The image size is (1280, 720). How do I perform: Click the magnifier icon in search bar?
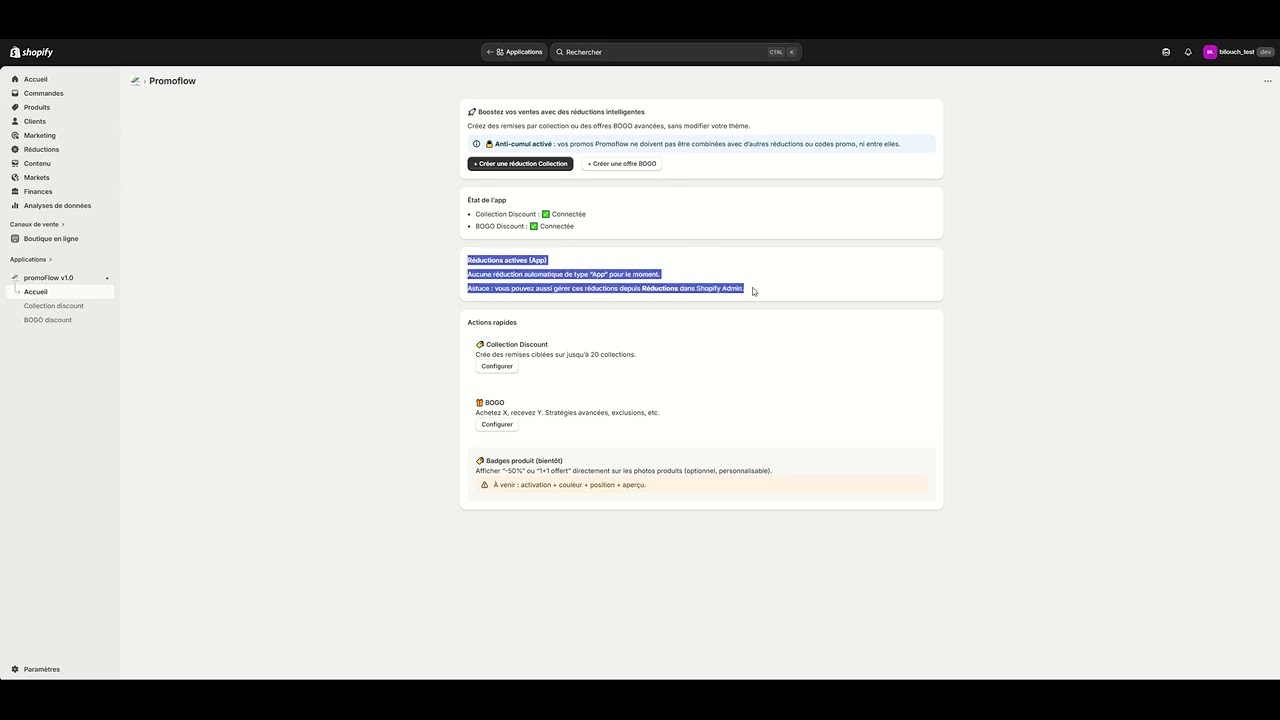tap(560, 52)
